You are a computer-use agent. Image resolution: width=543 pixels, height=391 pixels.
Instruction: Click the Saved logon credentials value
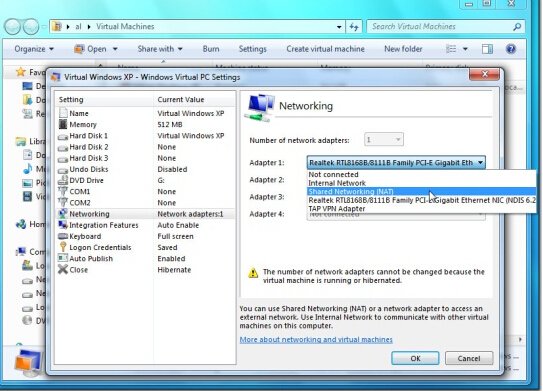(167, 247)
